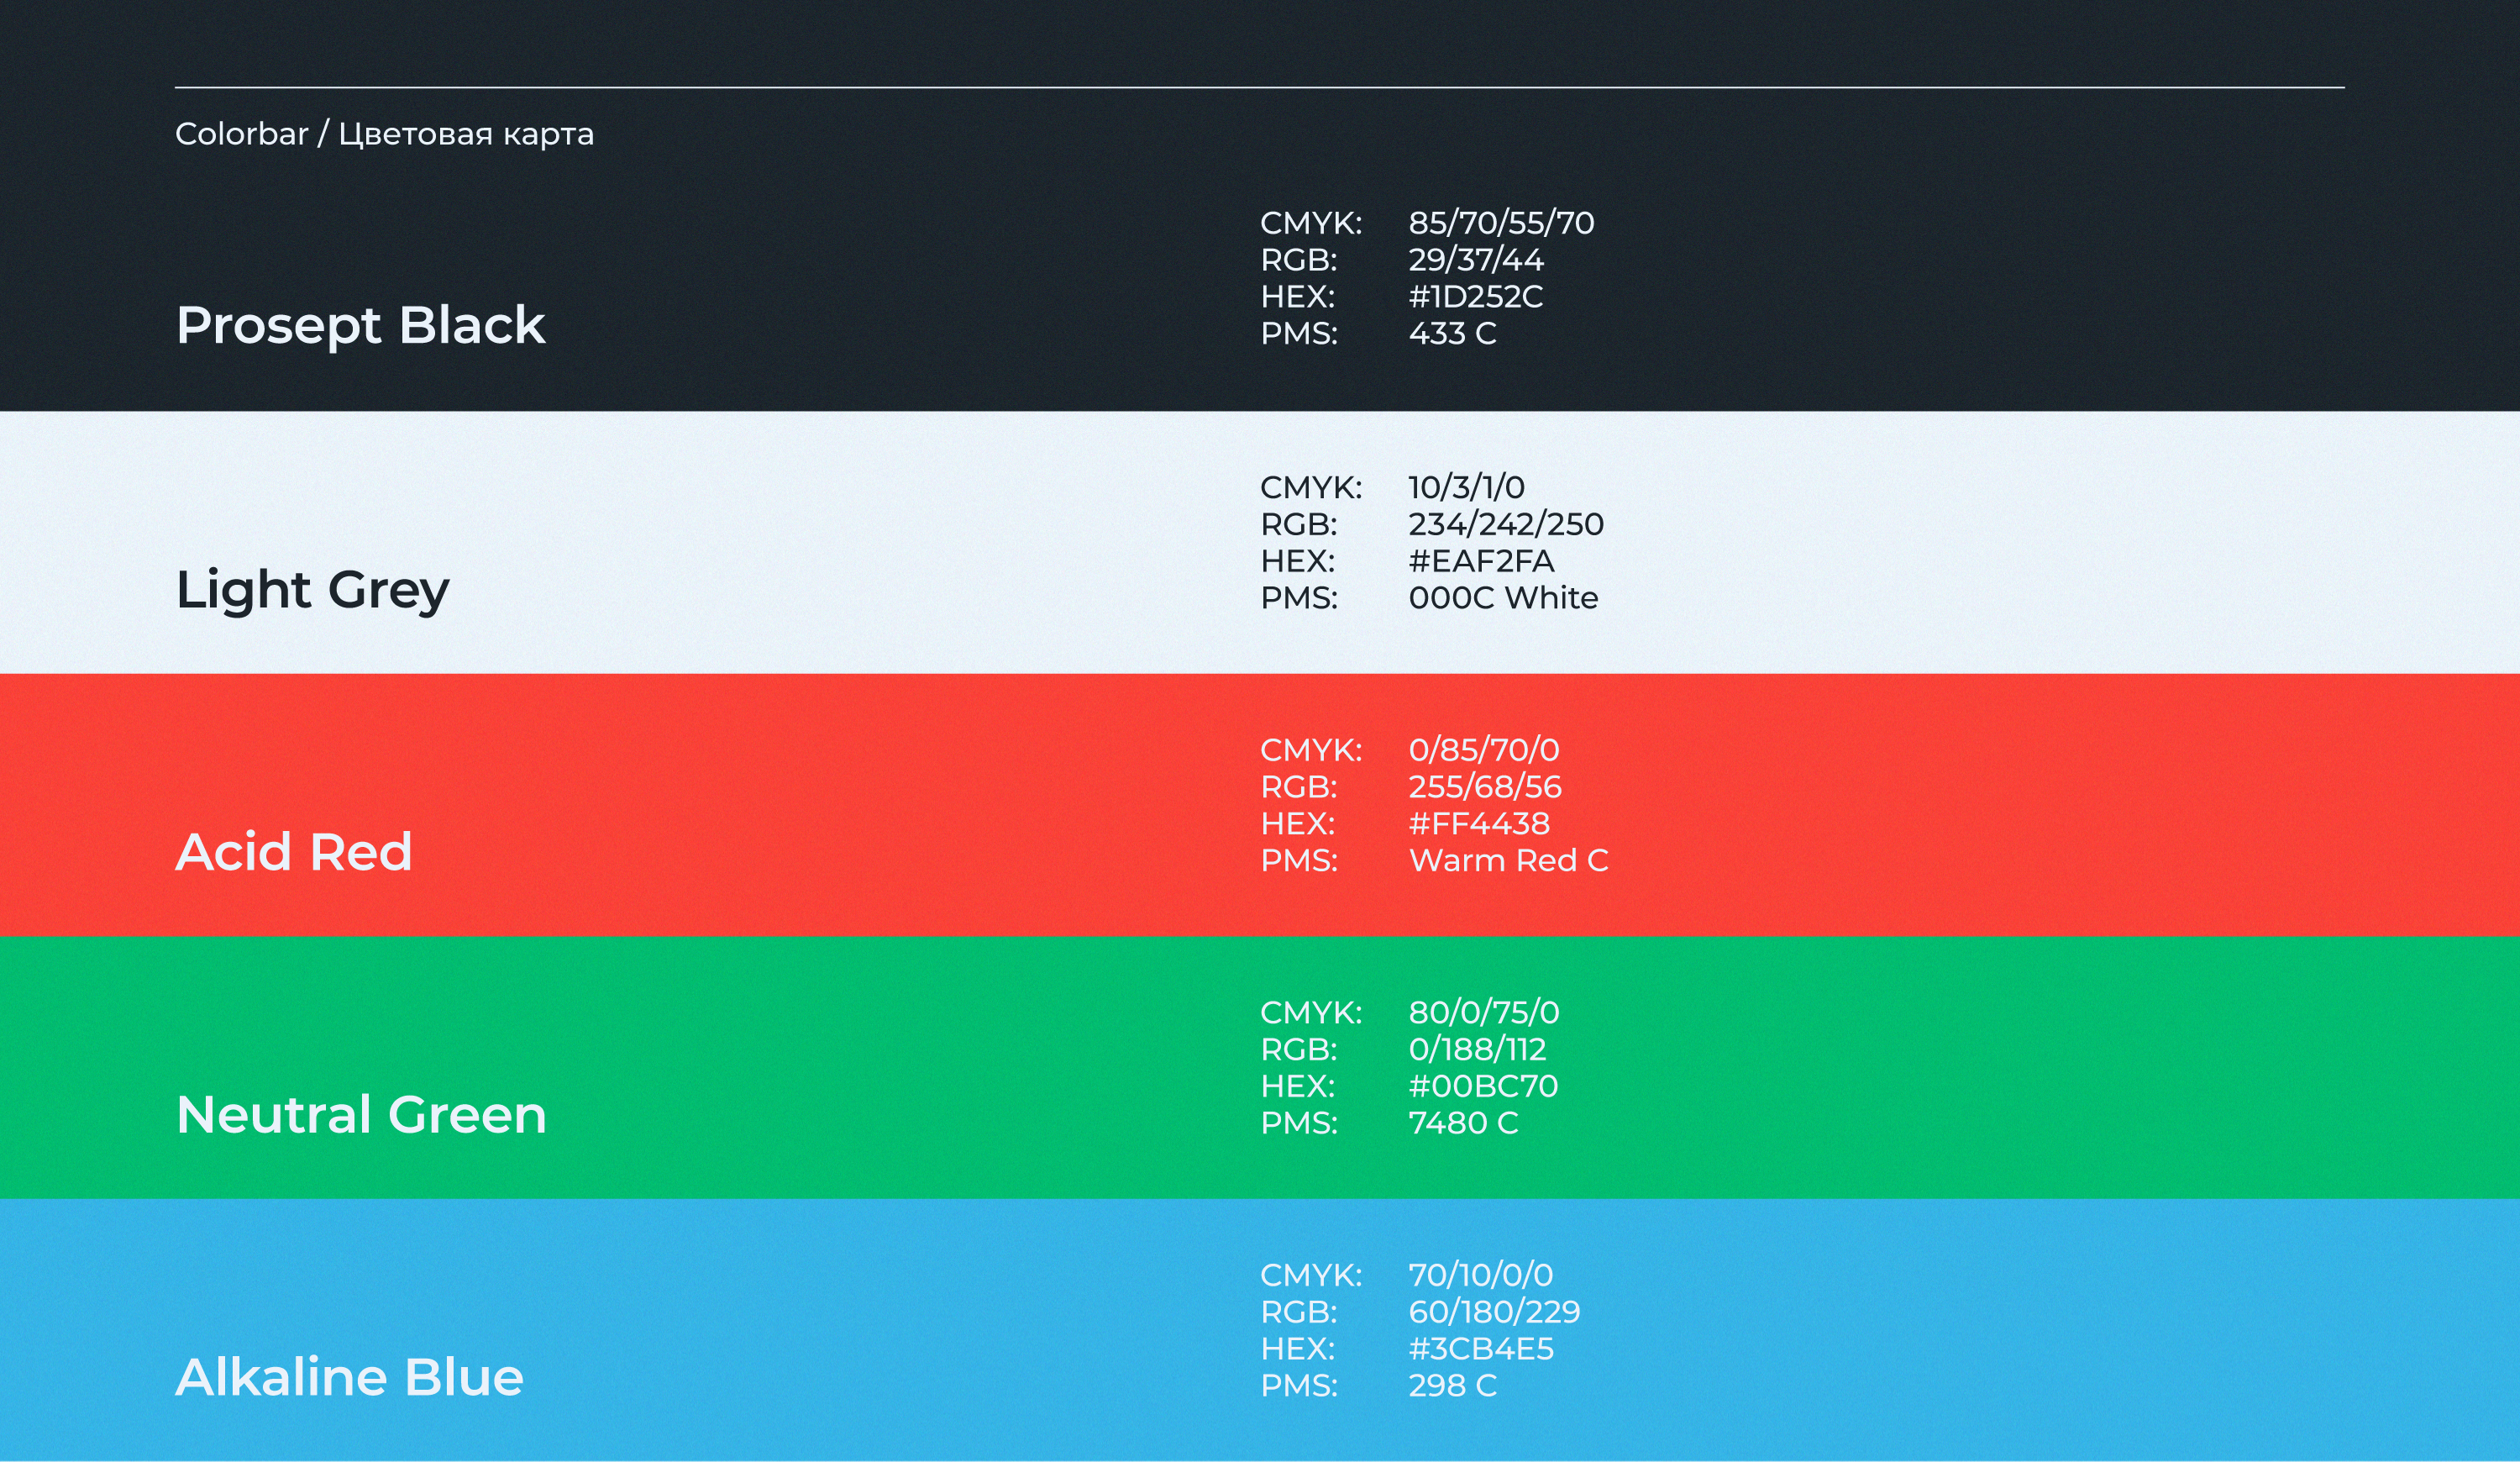The image size is (2520, 1462).
Task: Click the PMS value 7480 C
Action: tap(1462, 1123)
